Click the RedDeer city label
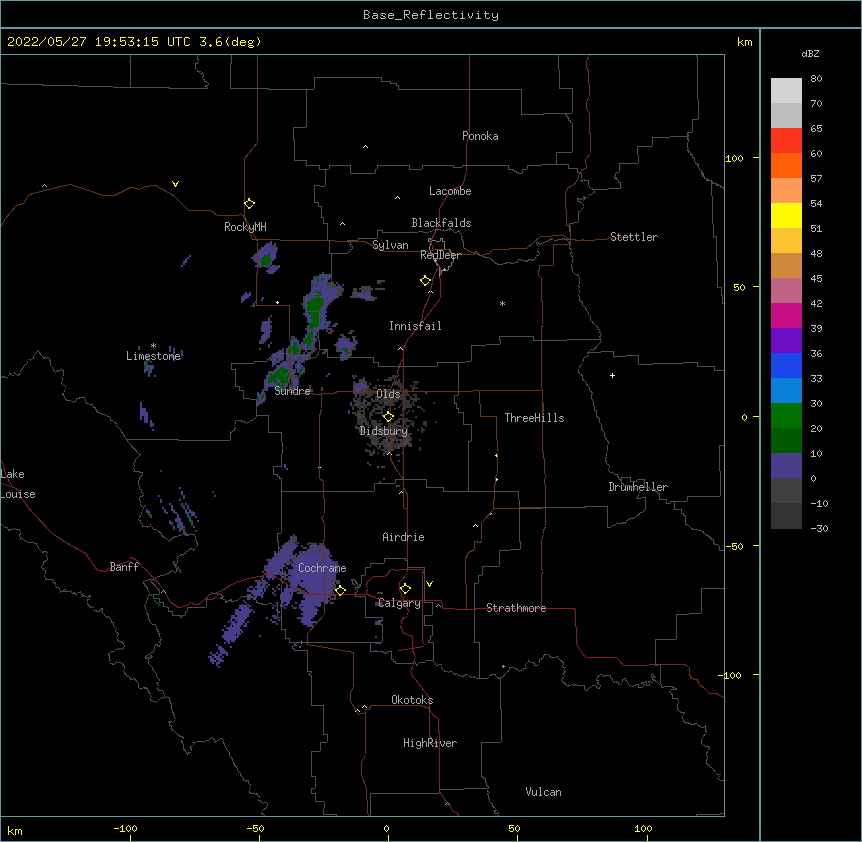This screenshot has width=862, height=842. (440, 255)
